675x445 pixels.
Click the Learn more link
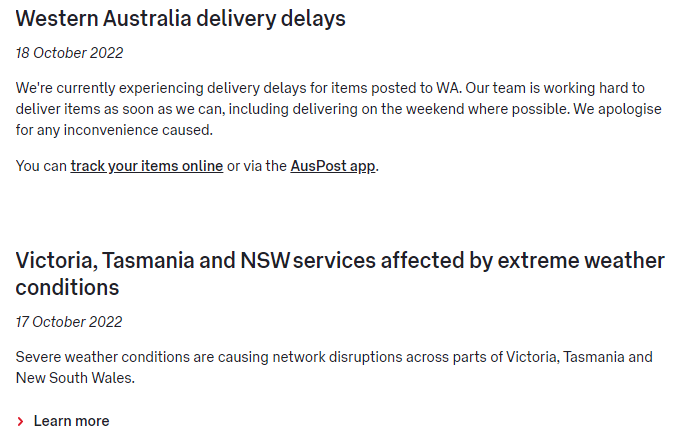click(71, 421)
